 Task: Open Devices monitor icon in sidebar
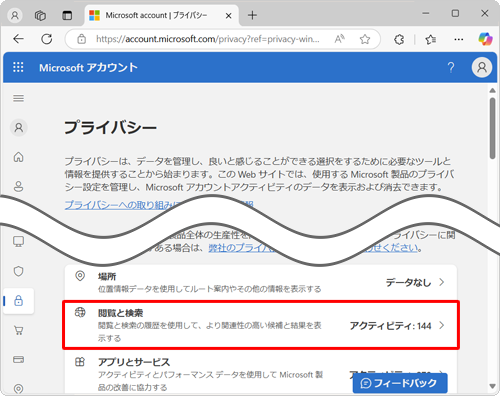click(19, 241)
